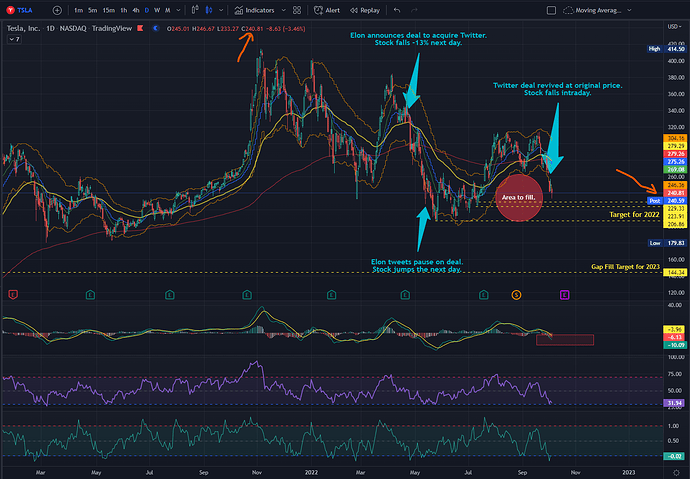Open the Moving Averag... saved layout
The width and height of the screenshot is (690, 479).
pos(593,10)
